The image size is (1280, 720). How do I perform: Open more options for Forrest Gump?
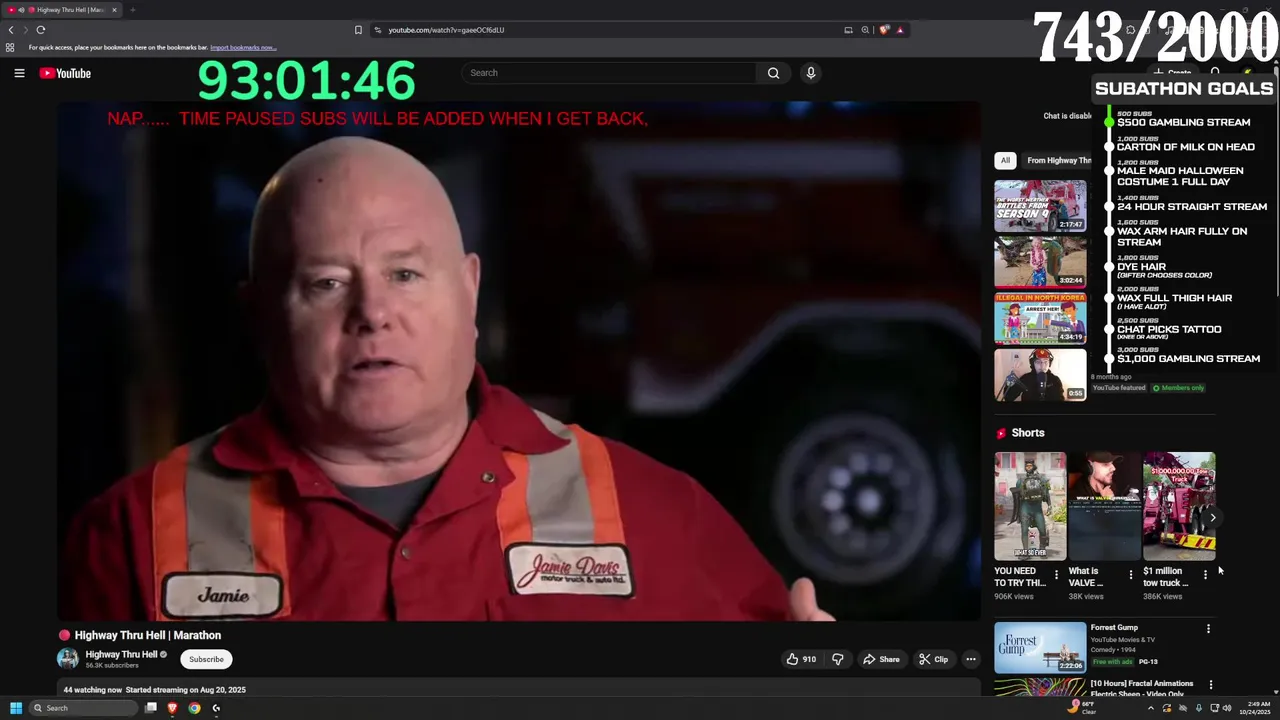pyautogui.click(x=1208, y=629)
